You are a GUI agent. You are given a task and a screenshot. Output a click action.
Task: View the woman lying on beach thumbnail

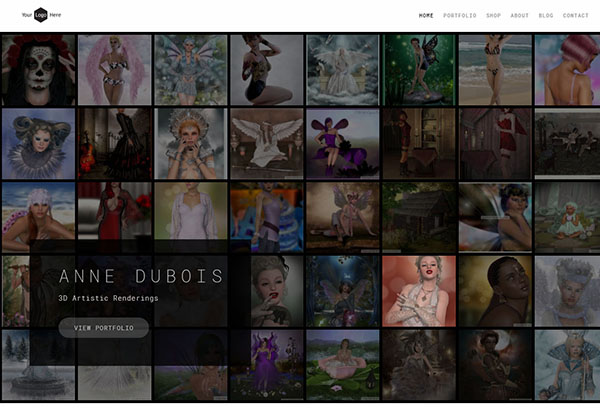[x=38, y=216]
